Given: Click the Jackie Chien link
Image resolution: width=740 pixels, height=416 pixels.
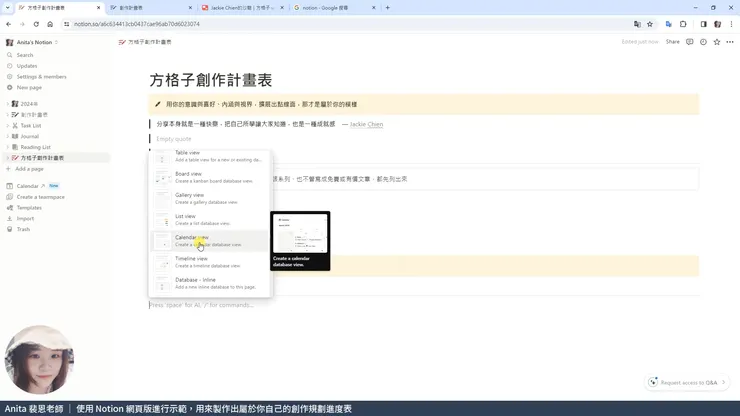Looking at the screenshot, I should (x=366, y=124).
